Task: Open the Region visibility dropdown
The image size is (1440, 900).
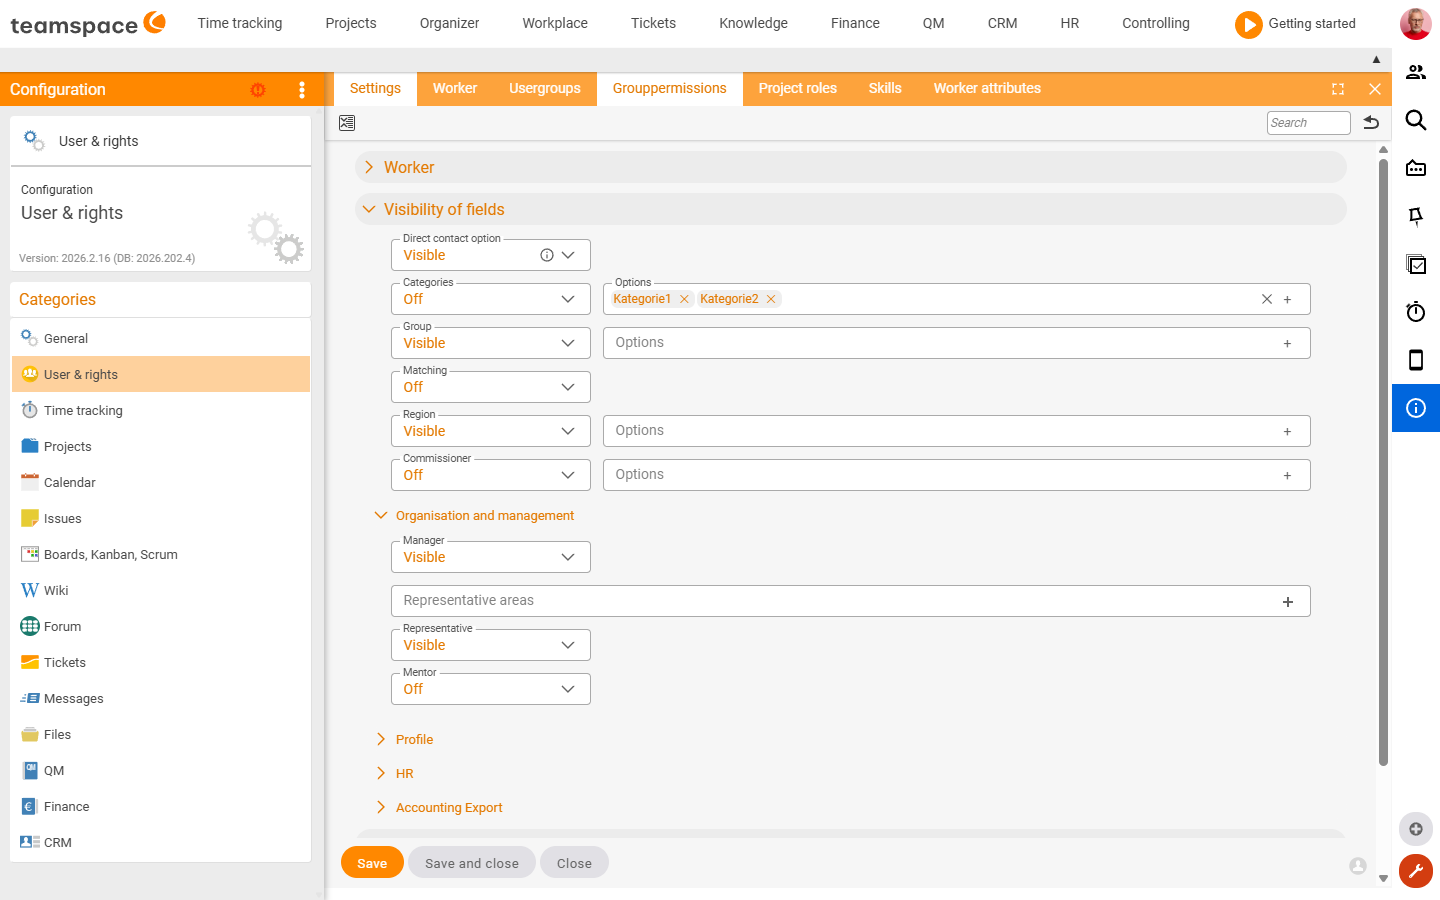Action: pyautogui.click(x=491, y=431)
